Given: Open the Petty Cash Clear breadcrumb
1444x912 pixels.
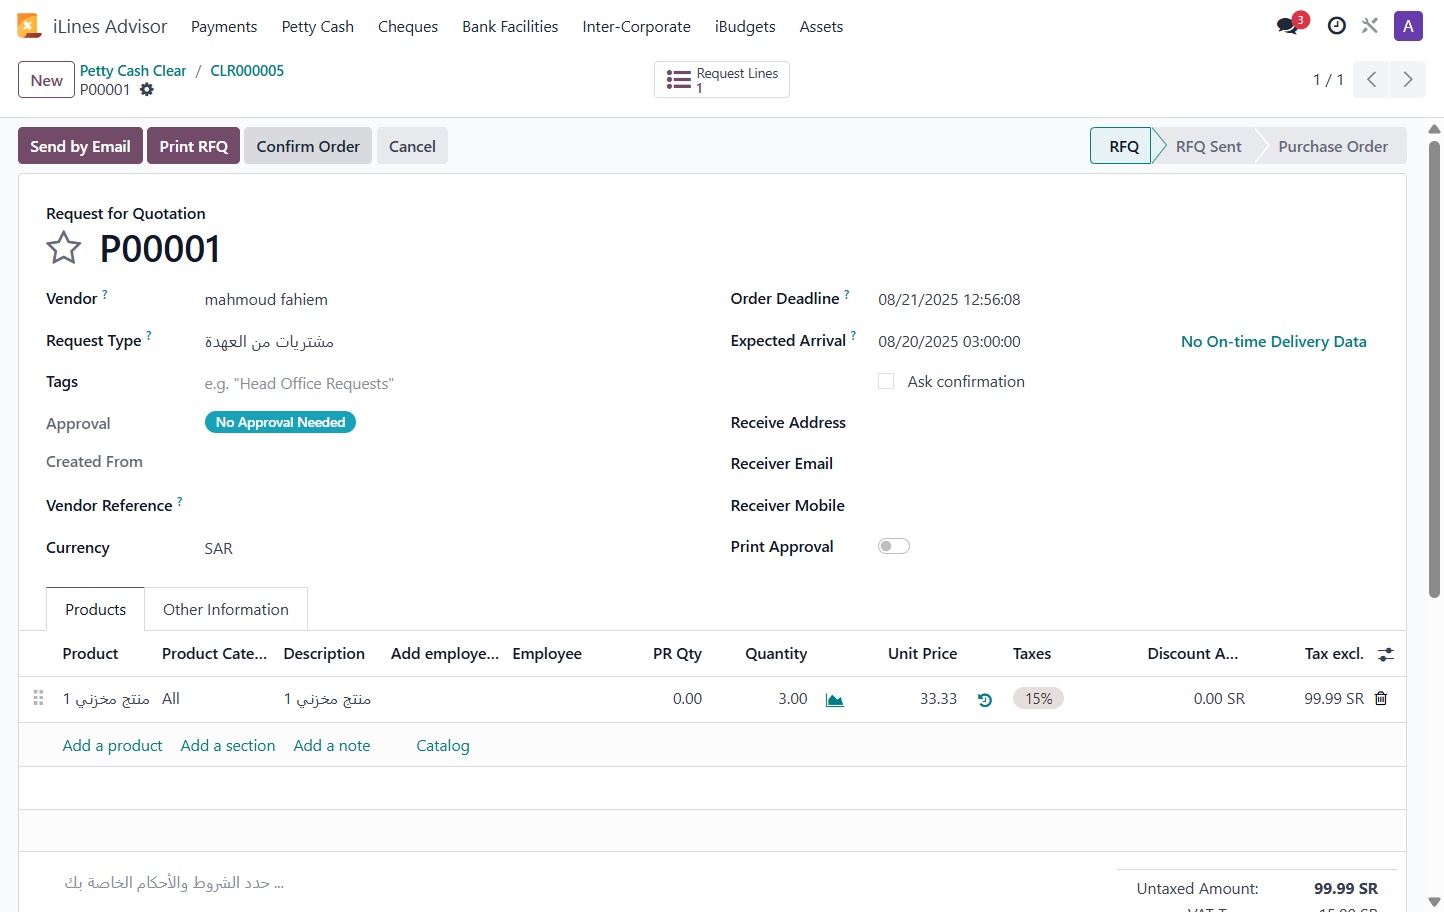Looking at the screenshot, I should [133, 70].
